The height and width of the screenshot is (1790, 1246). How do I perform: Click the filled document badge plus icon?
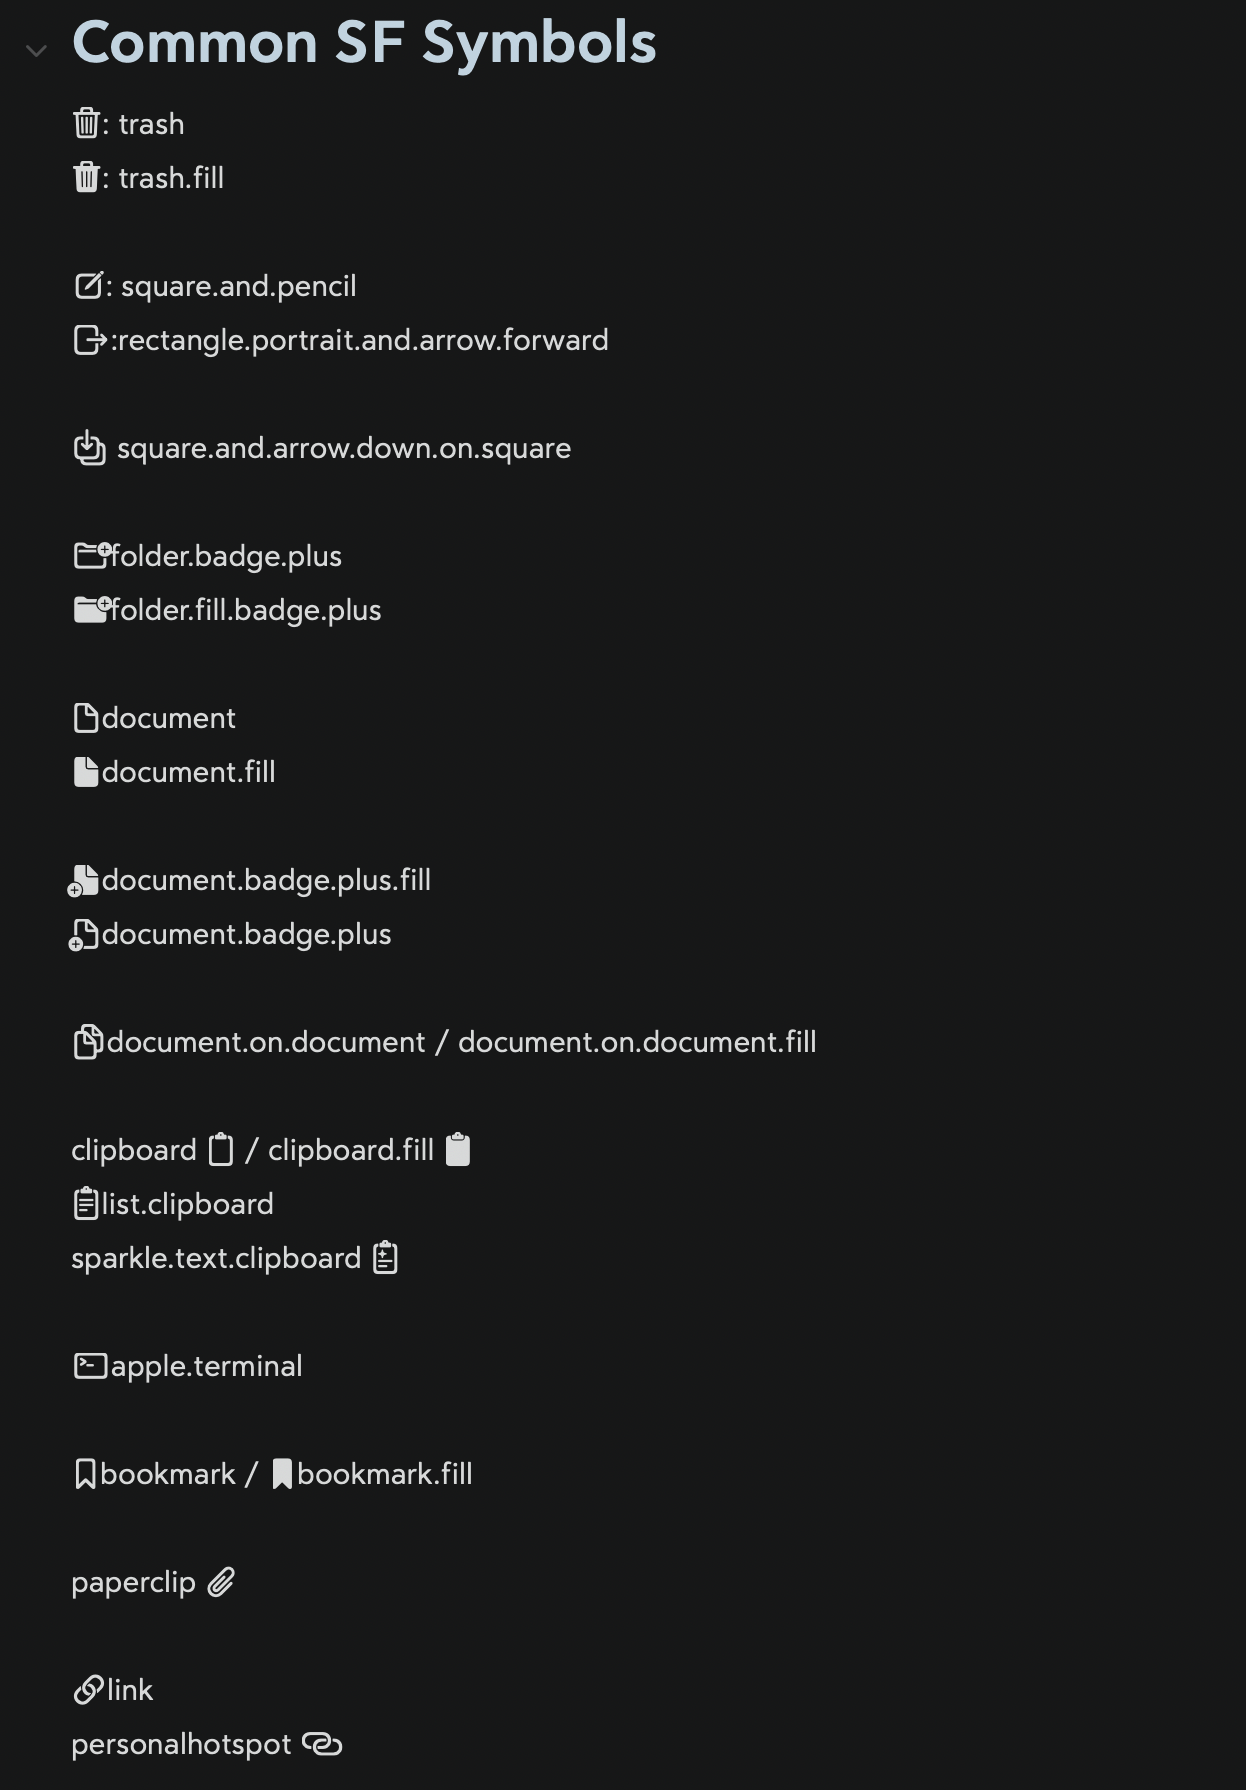tap(84, 881)
